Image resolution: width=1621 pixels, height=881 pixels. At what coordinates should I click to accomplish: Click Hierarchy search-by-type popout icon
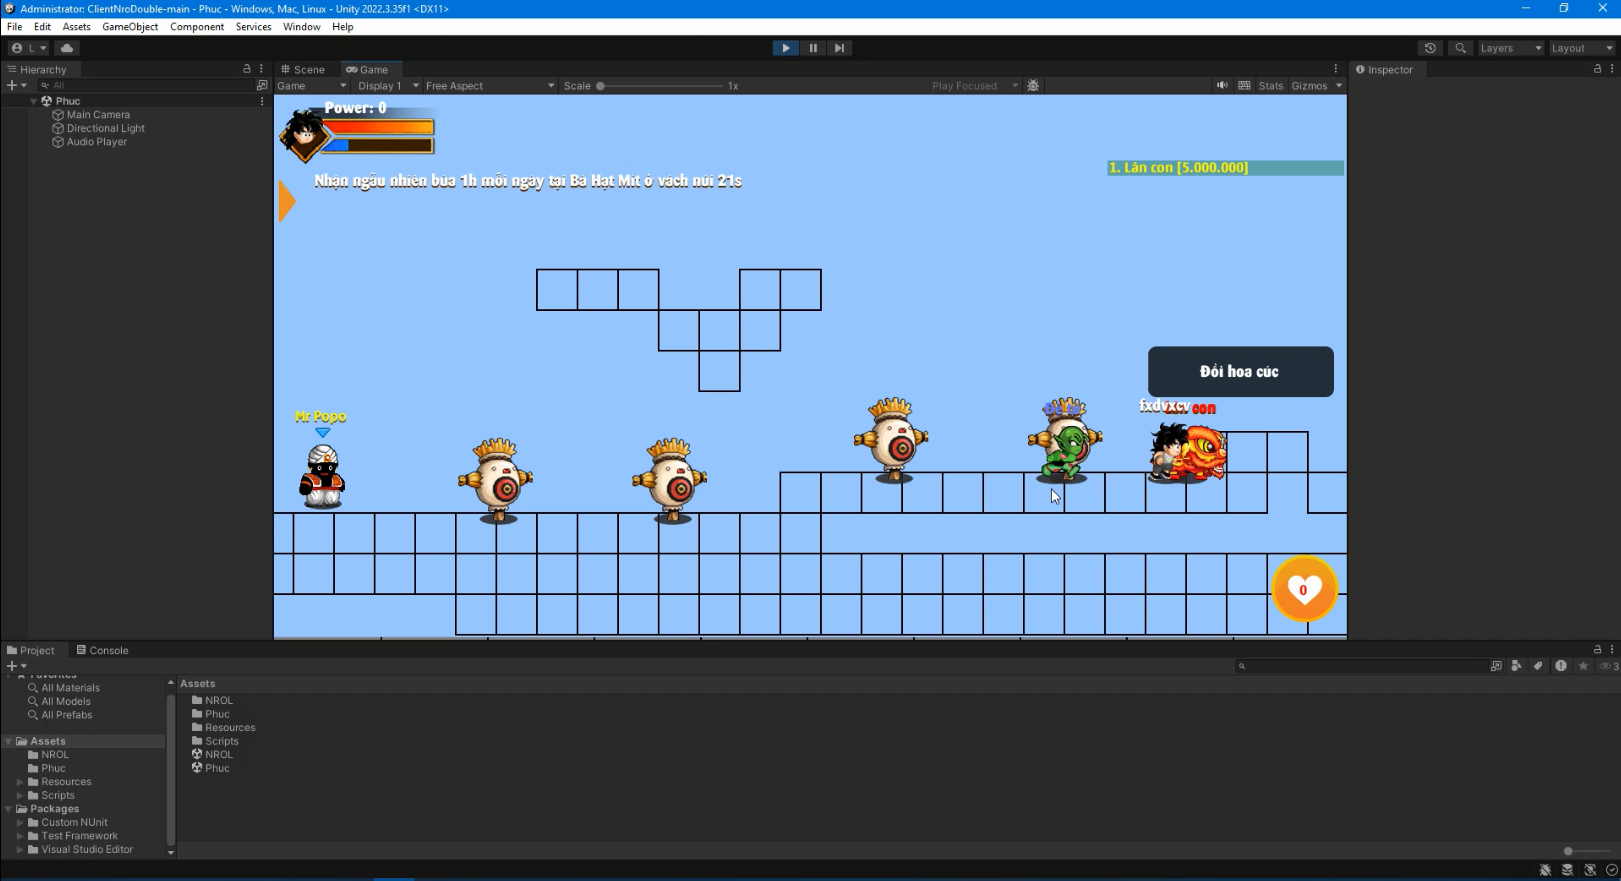262,85
